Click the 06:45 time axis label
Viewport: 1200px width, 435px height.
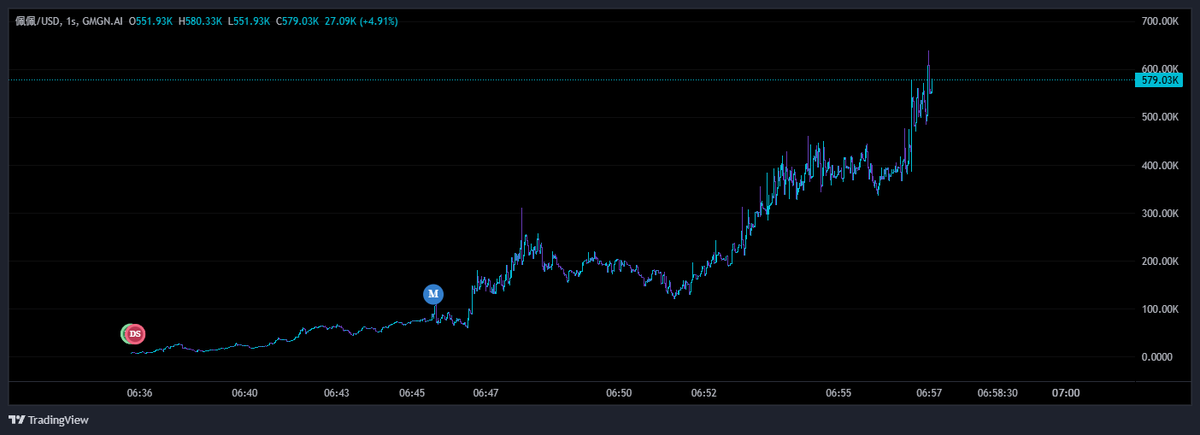coord(411,394)
